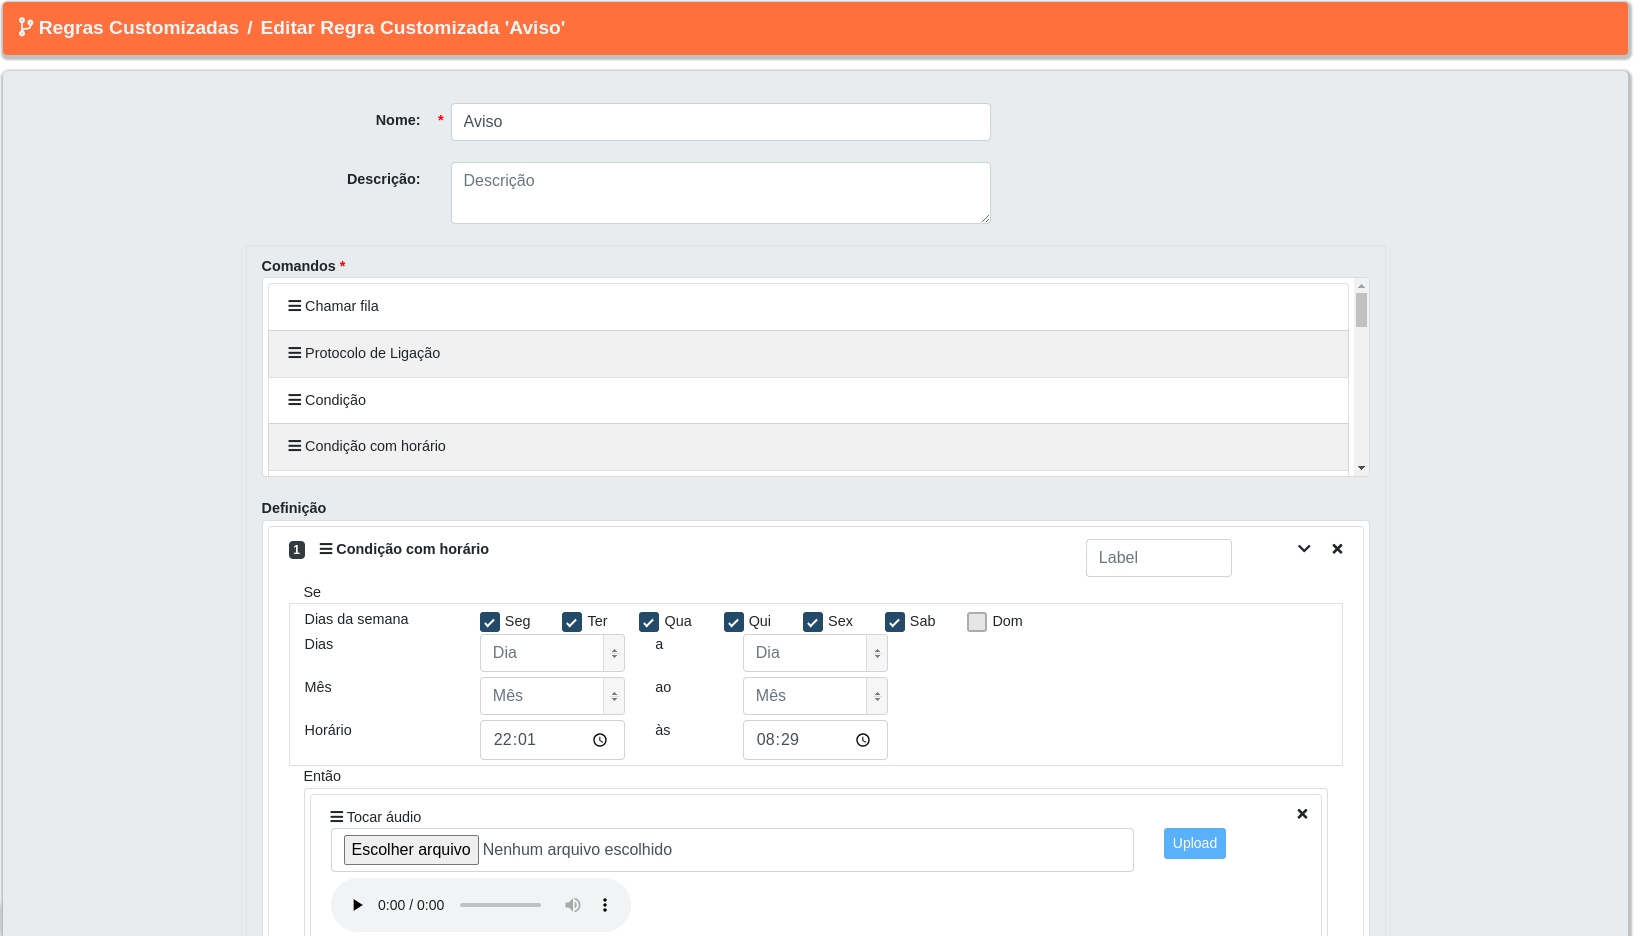The width and height of the screenshot is (1642, 936).
Task: Click the scroll up arrow of Comandos list
Action: coord(1361,286)
